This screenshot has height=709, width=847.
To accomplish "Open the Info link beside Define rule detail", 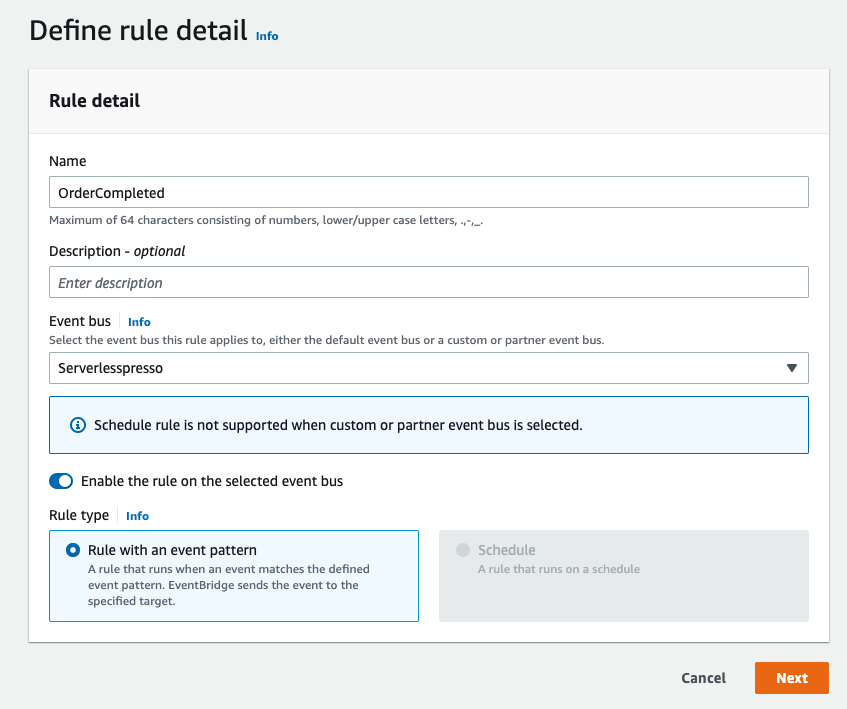I will point(267,36).
